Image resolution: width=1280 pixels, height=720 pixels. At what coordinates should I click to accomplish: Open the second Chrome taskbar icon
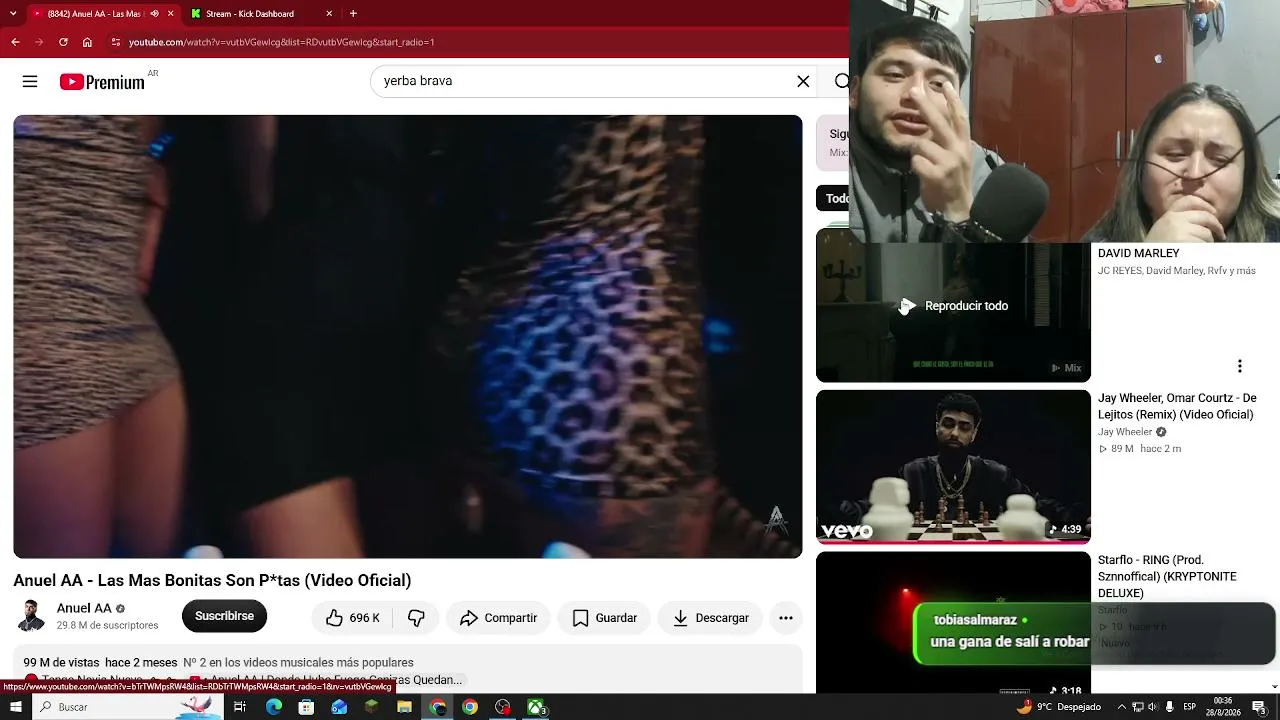469,707
